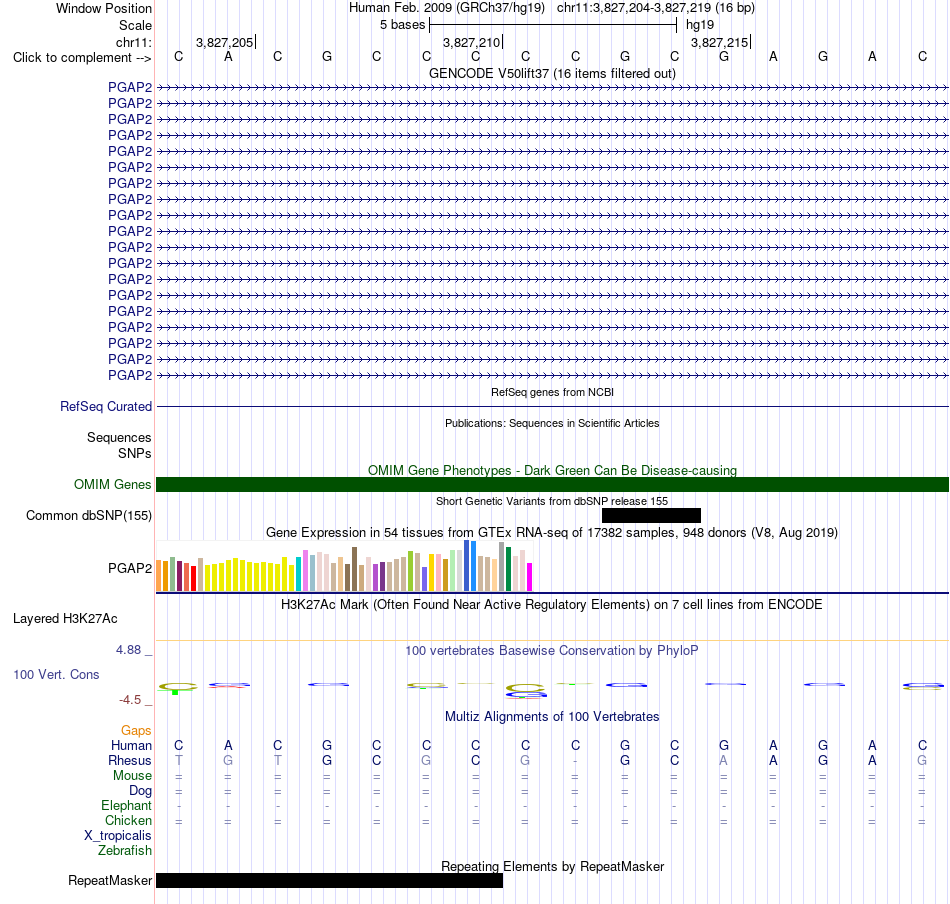Image resolution: width=950 pixels, height=904 pixels.
Task: Click the 'RefSeq genes from NCBI' track title
Action: pos(552,392)
